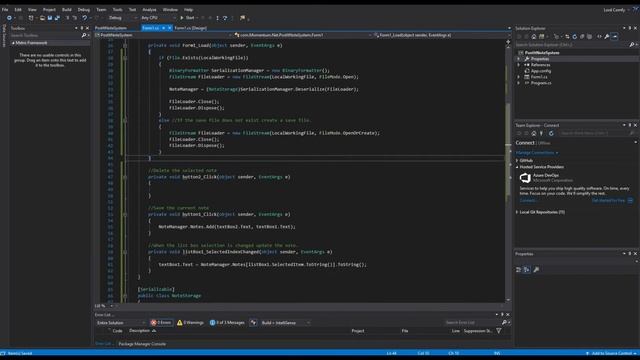Click the Start debugging play button
Viewport: 640px width, 360px height.
pyautogui.click(x=182, y=18)
